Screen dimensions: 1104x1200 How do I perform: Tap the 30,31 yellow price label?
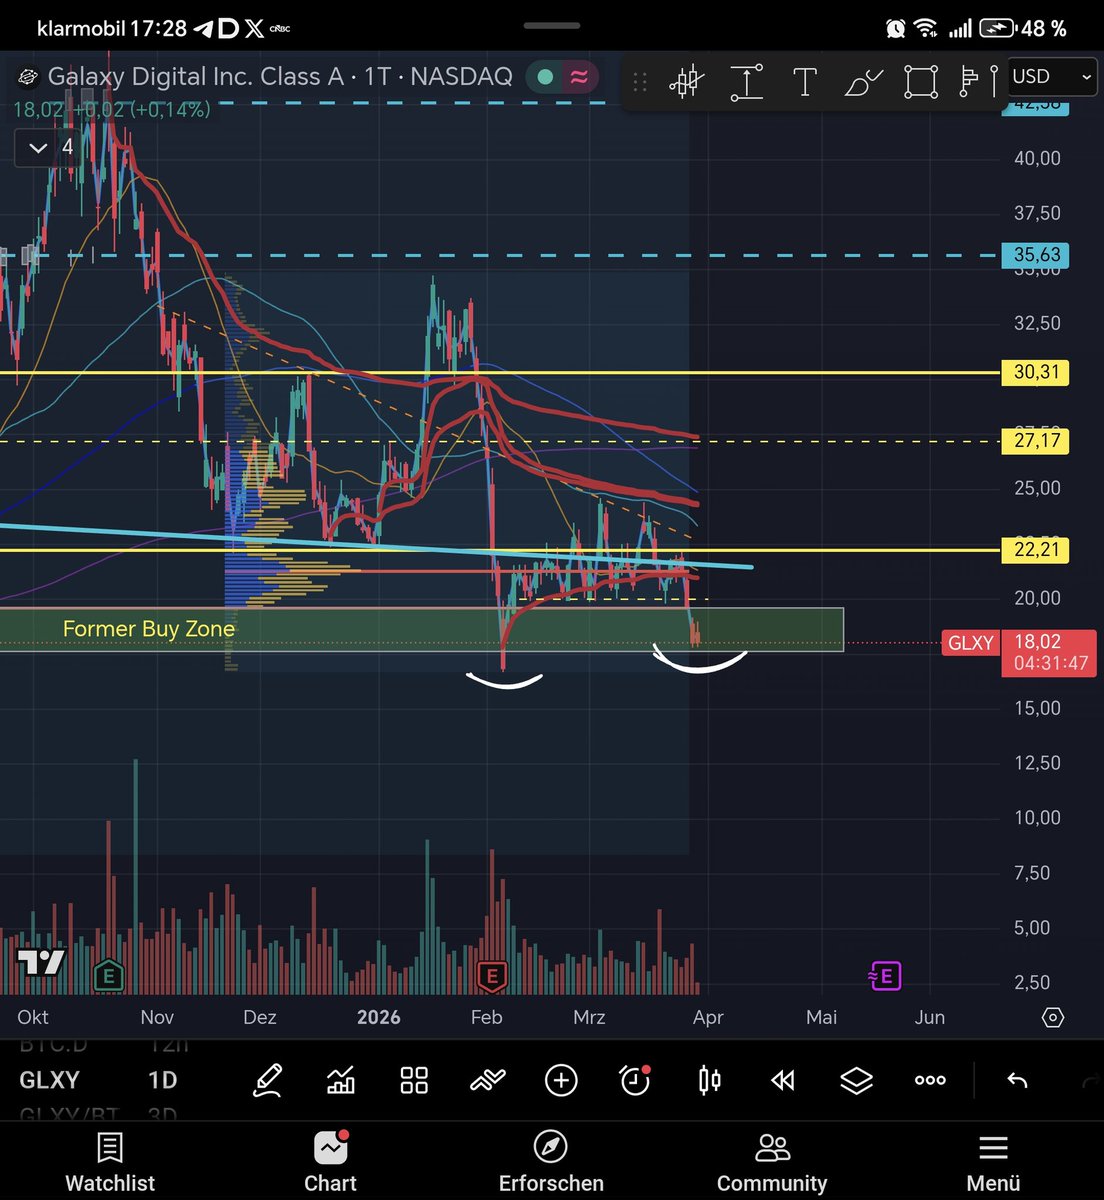[1036, 372]
